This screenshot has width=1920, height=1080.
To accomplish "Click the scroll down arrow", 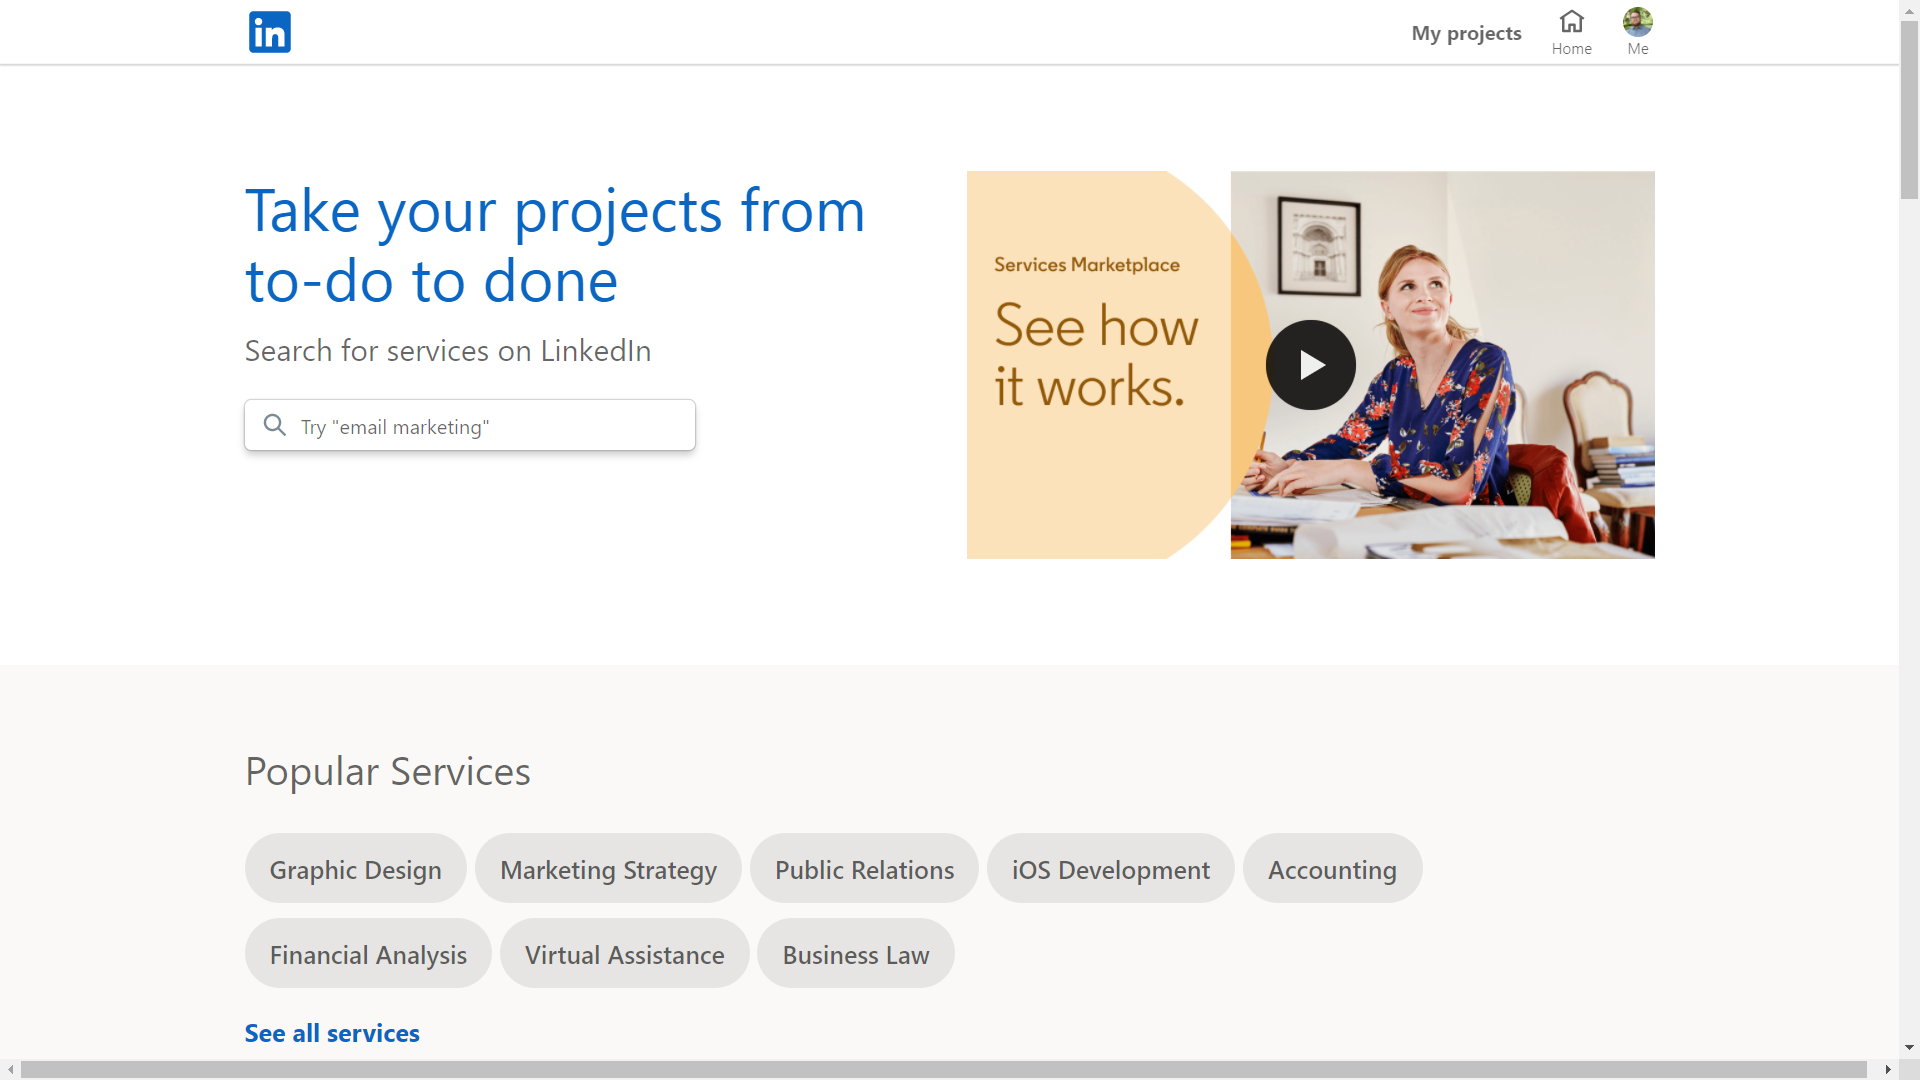I will [1909, 1047].
